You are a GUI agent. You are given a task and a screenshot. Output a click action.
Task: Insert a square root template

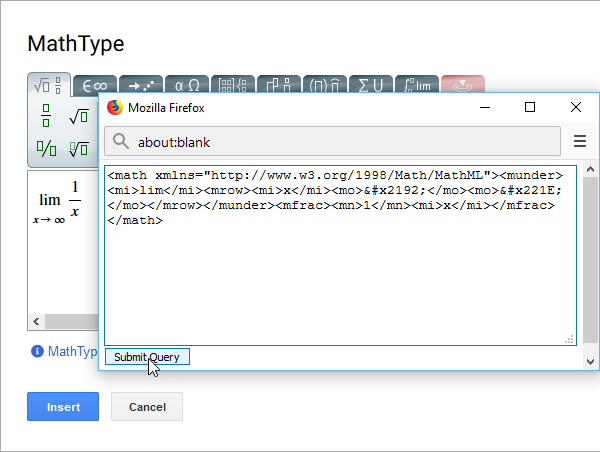tap(78, 117)
